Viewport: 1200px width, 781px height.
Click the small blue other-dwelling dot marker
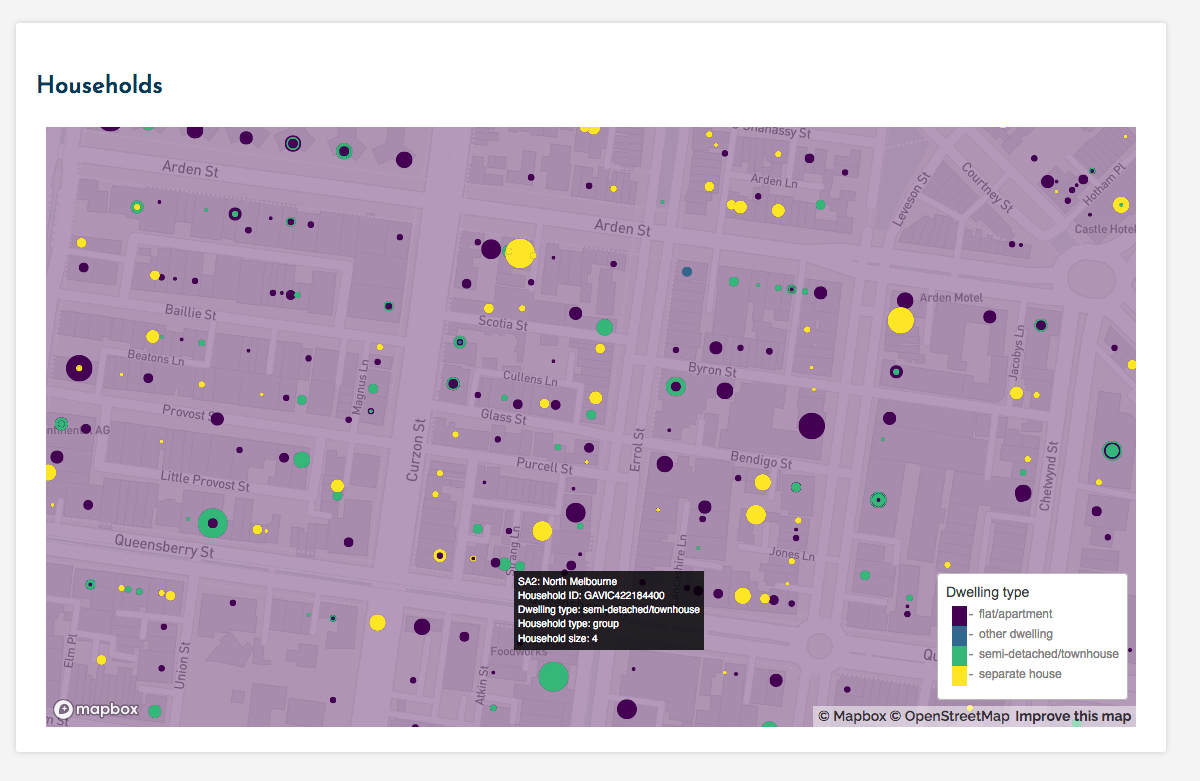point(687,271)
